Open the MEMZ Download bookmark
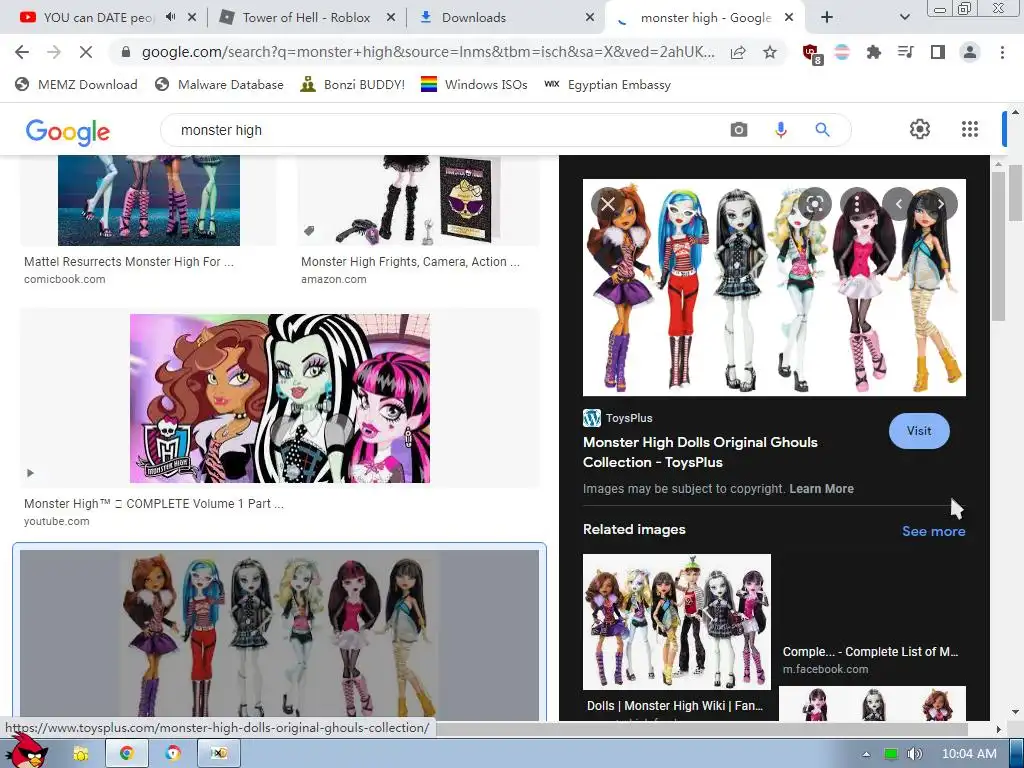 (76, 84)
